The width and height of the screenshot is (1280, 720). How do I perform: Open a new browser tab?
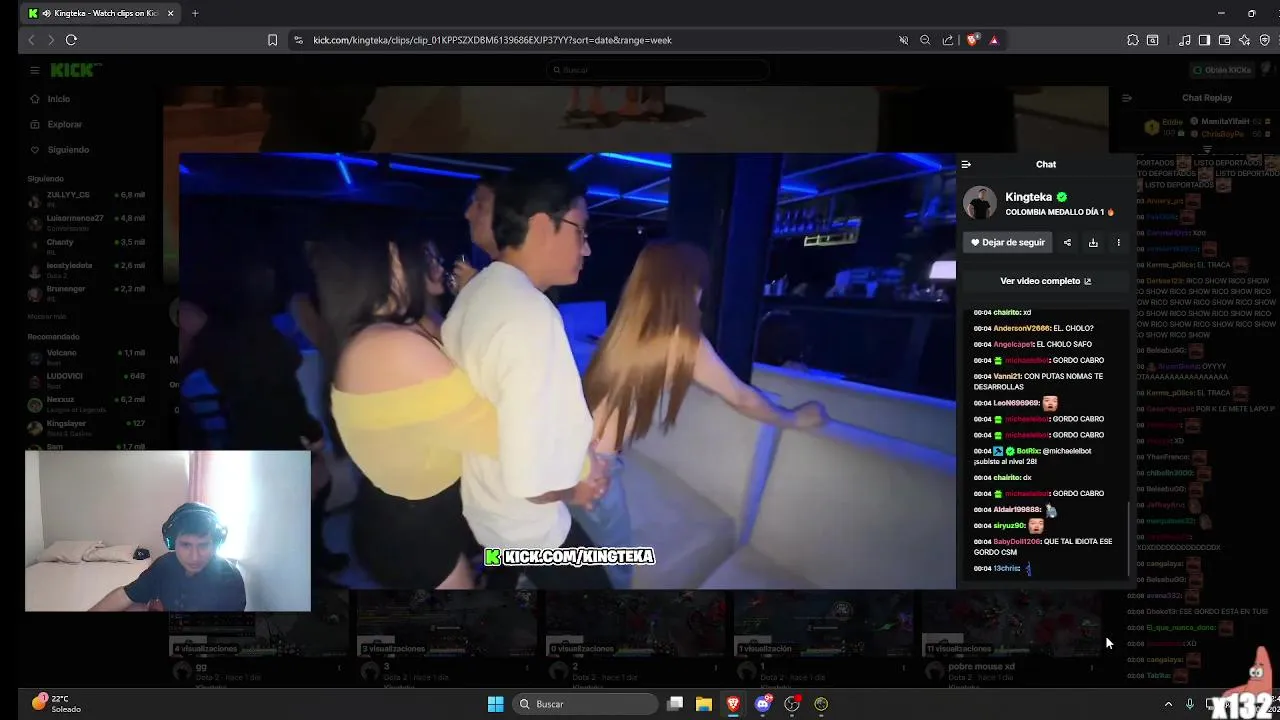[x=195, y=13]
